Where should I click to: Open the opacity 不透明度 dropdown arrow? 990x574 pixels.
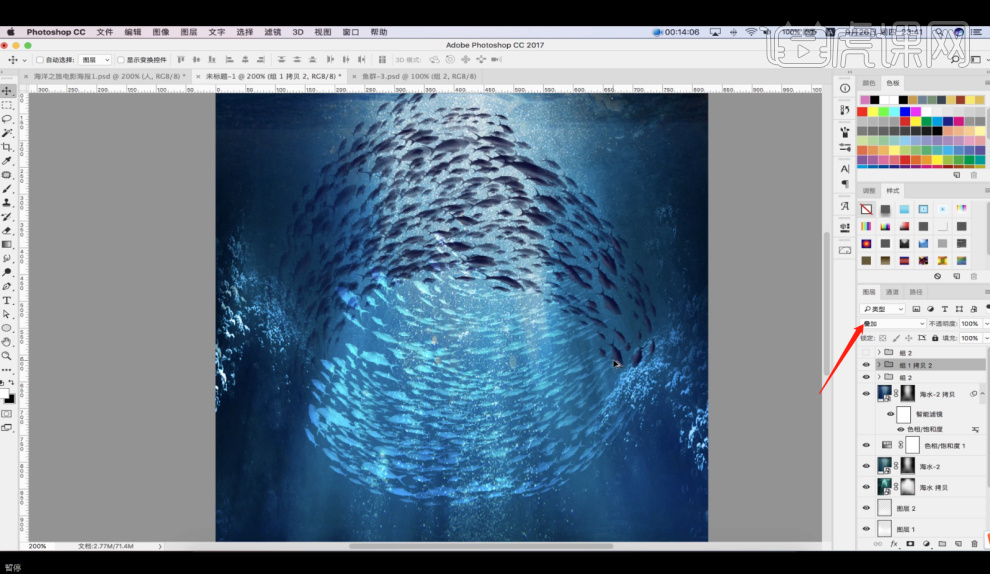(x=986, y=324)
